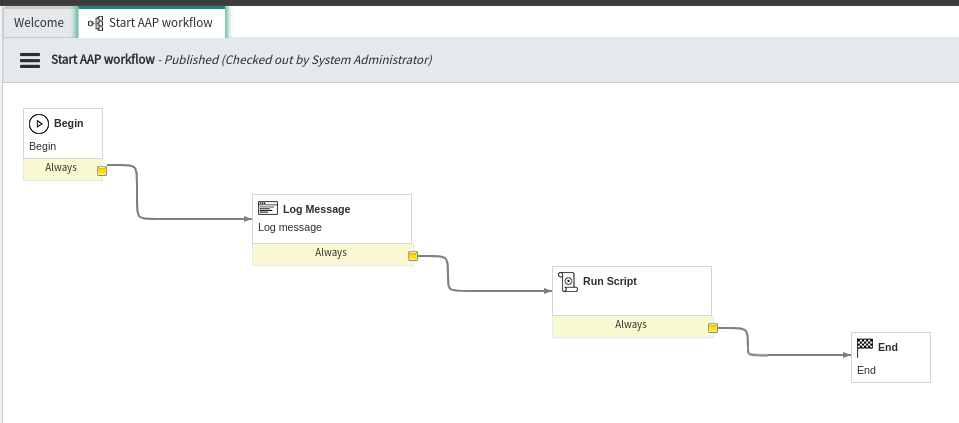
Task: Select the Run Script activity title
Action: [x=610, y=281]
